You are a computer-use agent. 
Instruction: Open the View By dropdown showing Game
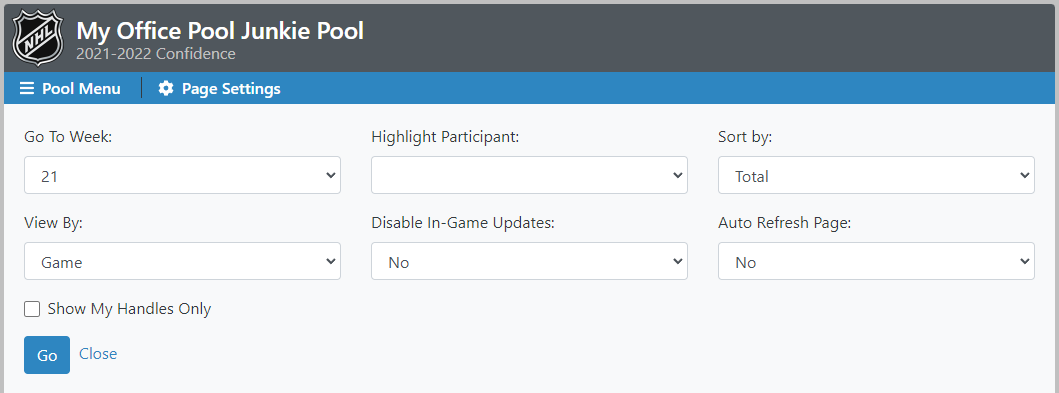(x=182, y=261)
